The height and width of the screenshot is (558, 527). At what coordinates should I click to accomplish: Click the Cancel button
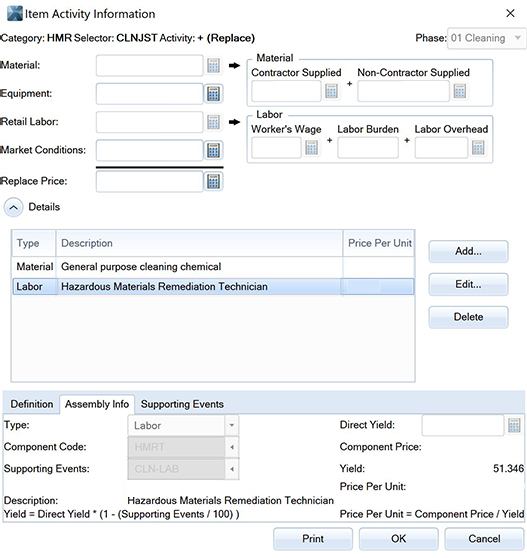(x=484, y=539)
